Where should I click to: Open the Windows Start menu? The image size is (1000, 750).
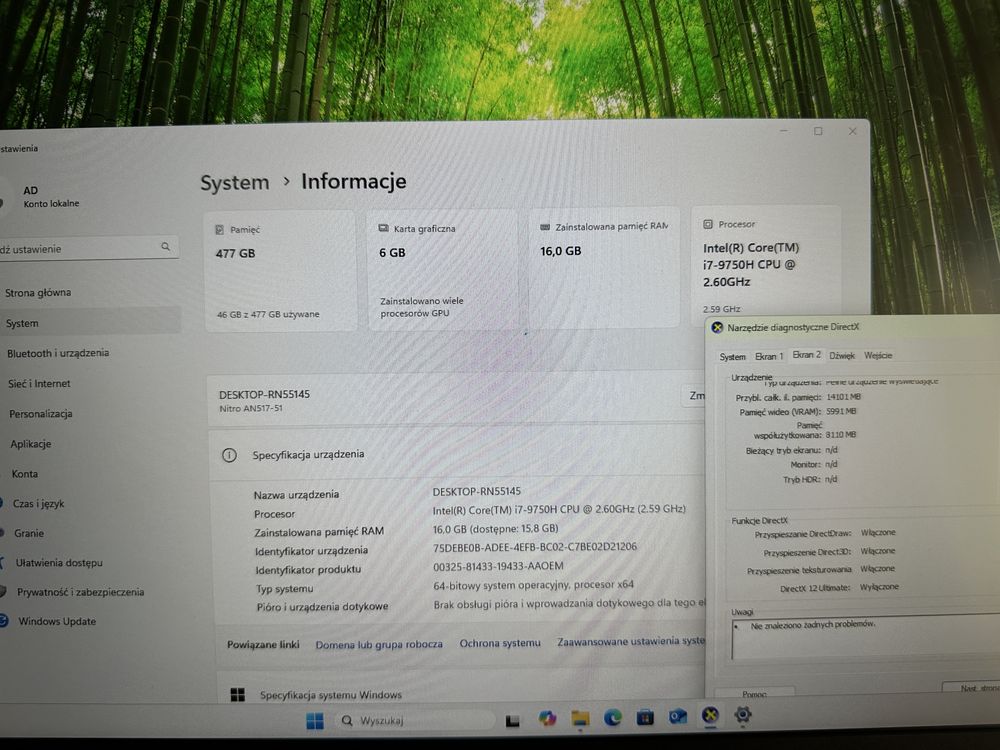click(314, 721)
